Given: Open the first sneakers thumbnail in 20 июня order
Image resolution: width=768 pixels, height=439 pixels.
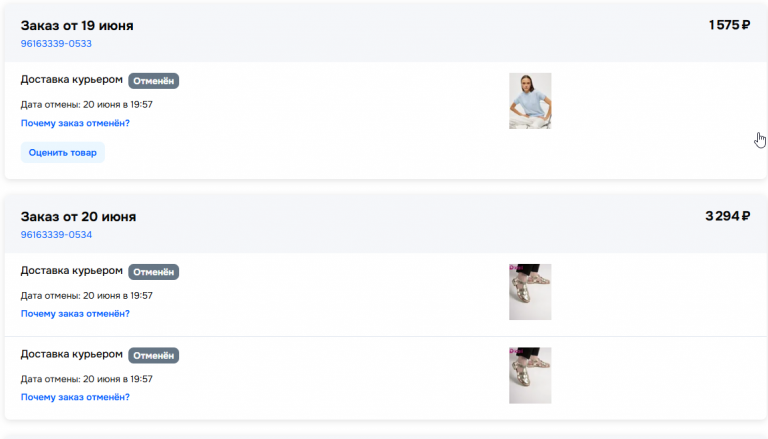Looking at the screenshot, I should tap(530, 292).
